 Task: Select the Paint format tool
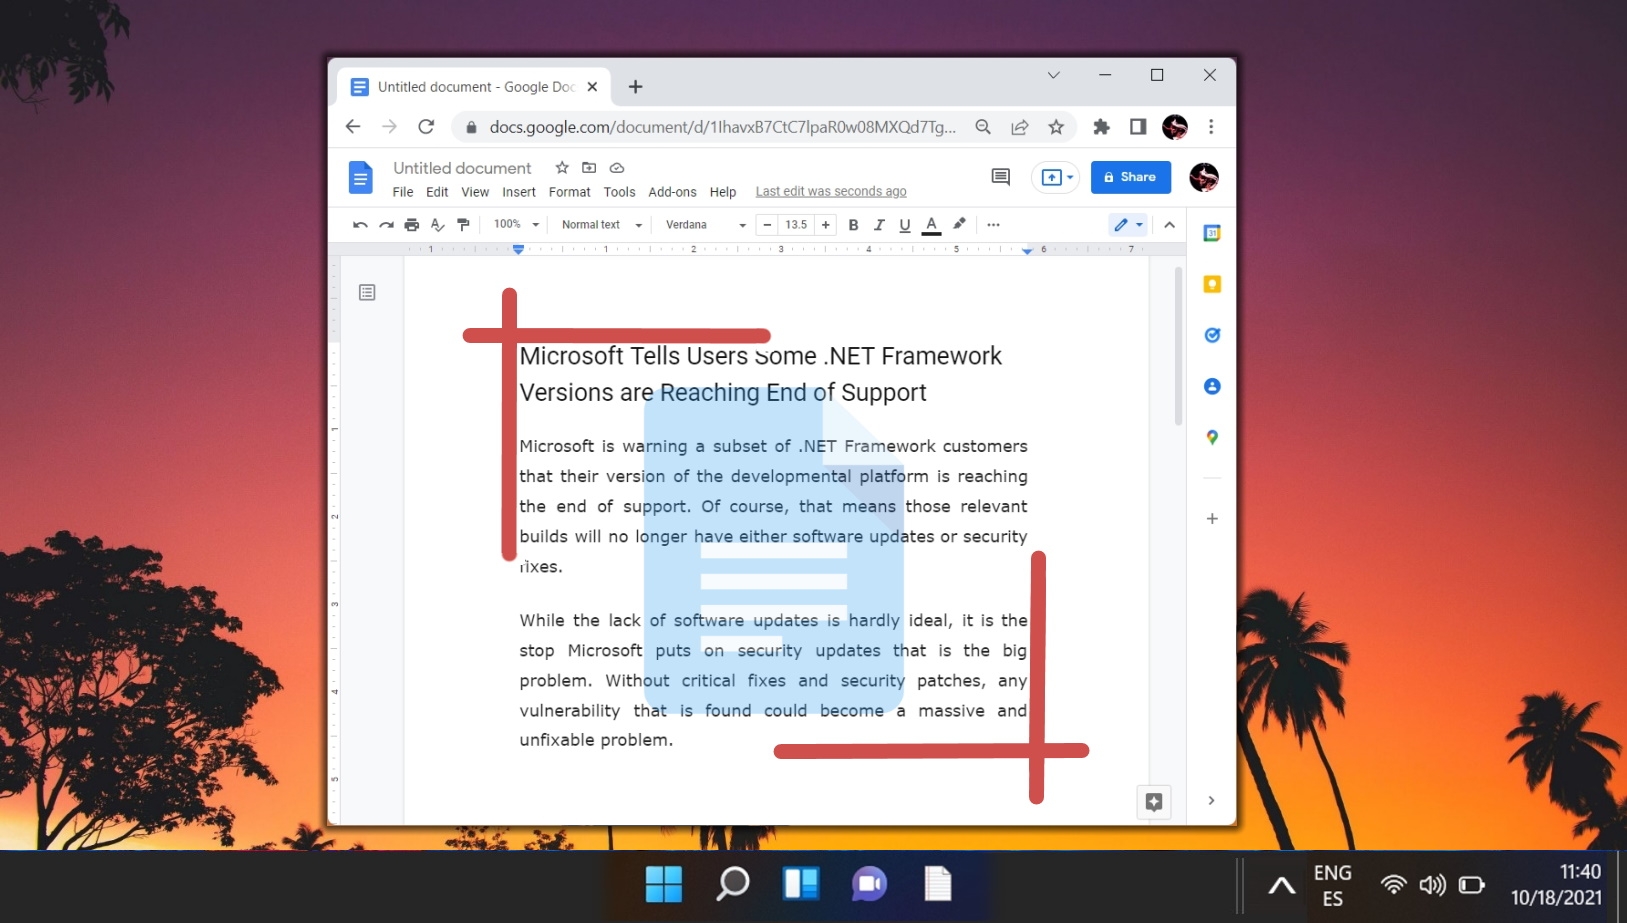click(x=463, y=224)
